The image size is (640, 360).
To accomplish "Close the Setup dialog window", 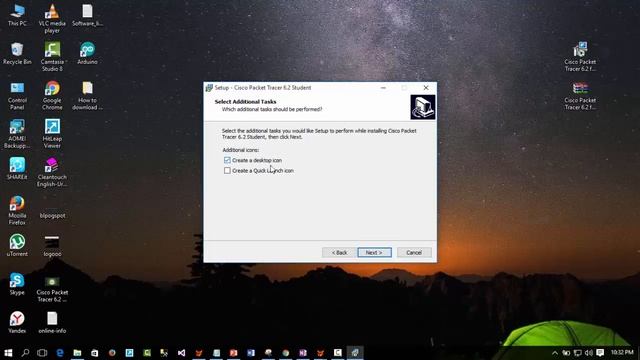I will [426, 88].
